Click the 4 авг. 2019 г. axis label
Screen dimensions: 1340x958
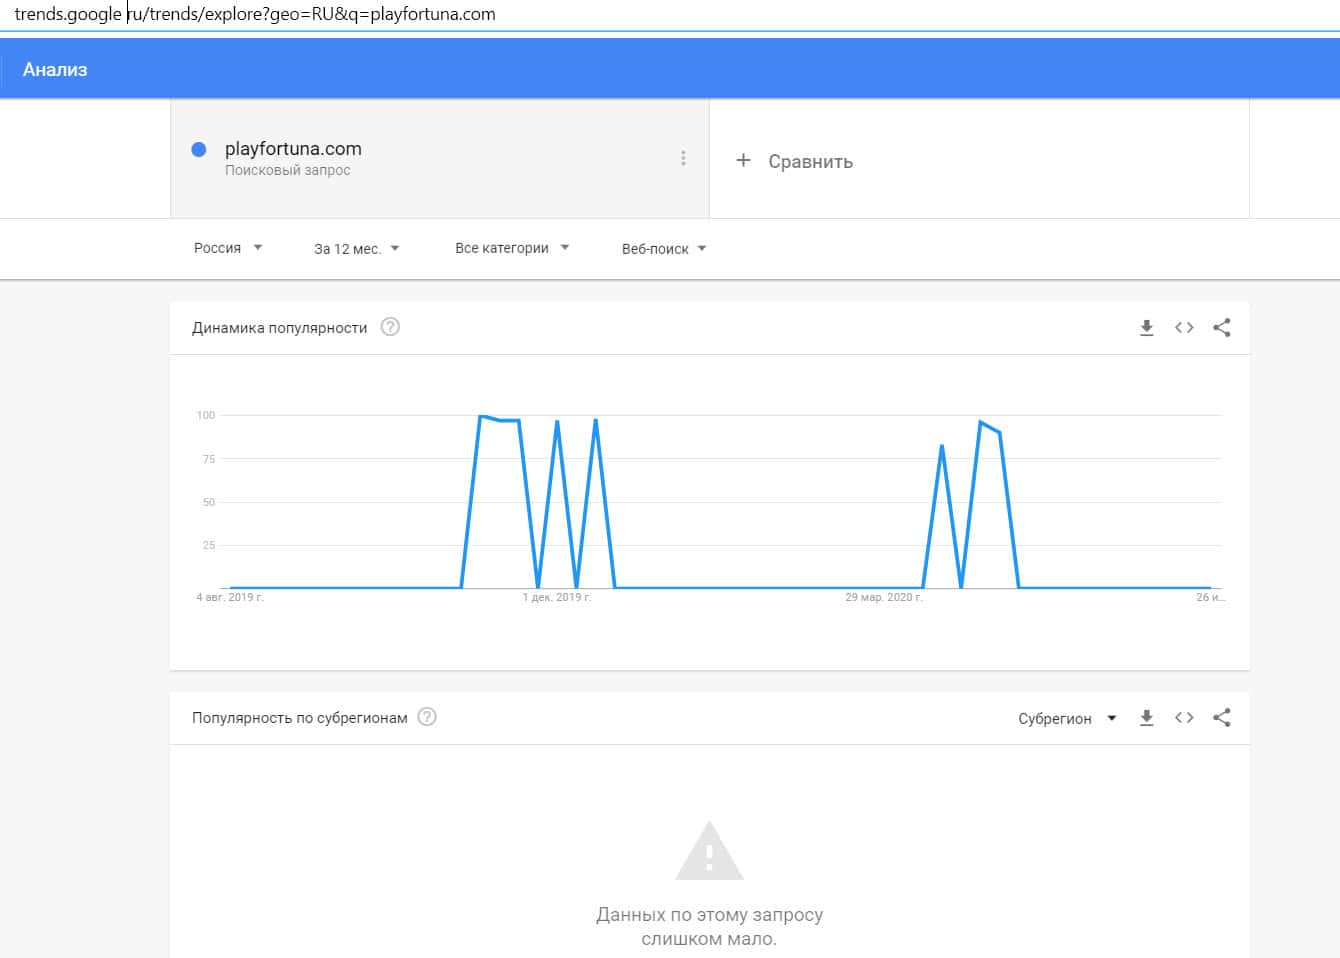pos(230,597)
